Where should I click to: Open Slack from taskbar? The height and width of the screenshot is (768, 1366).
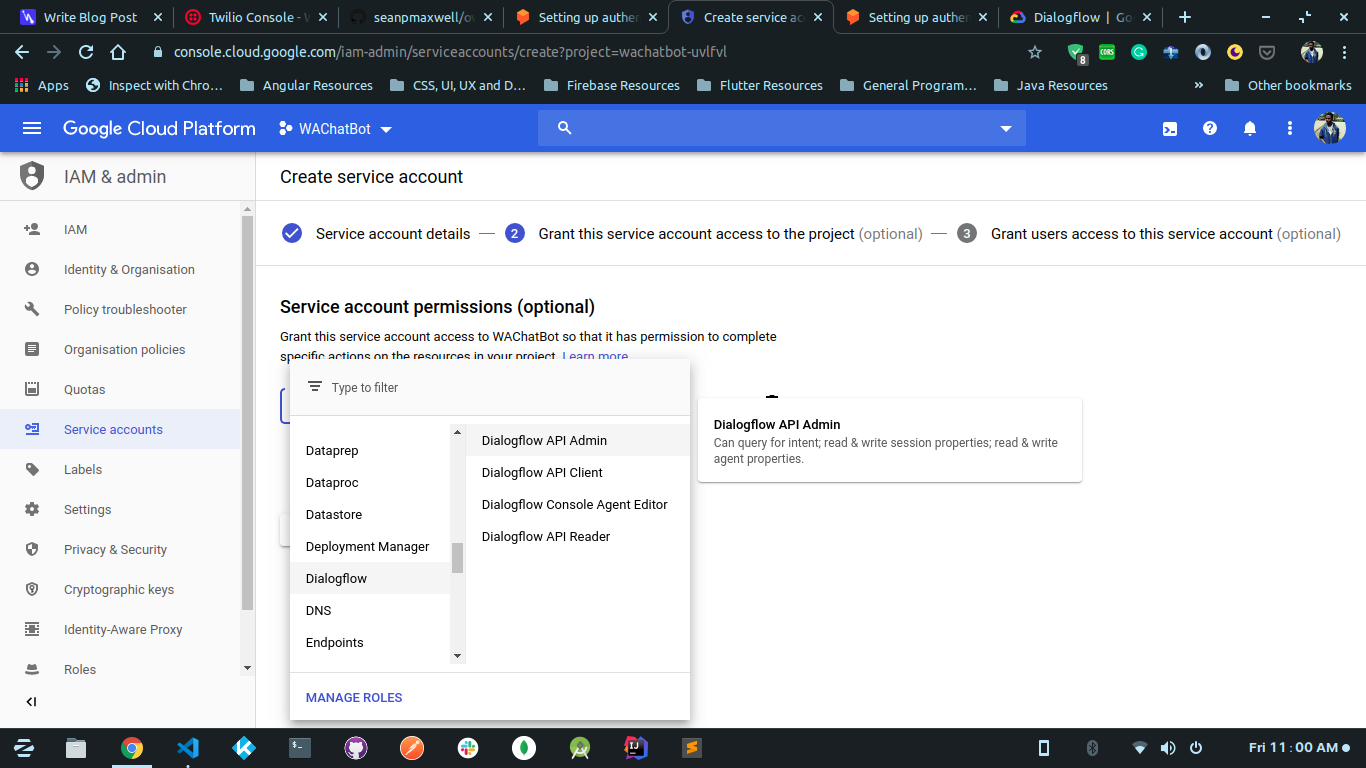pyautogui.click(x=468, y=747)
